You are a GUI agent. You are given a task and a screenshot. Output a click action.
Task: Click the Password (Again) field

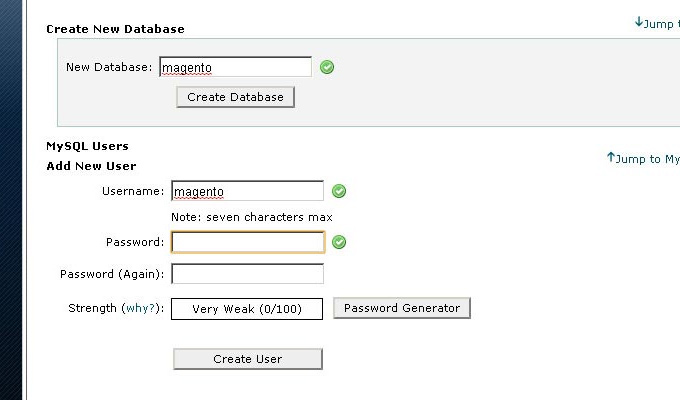(x=248, y=274)
